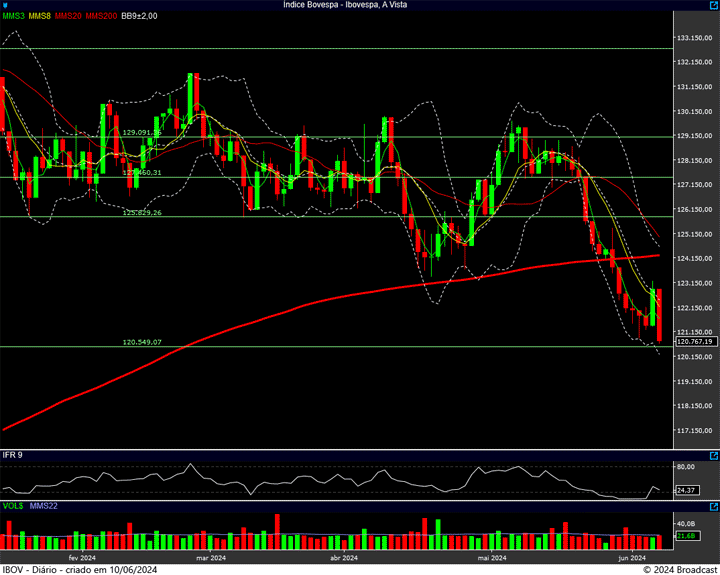Click jun 2024 on the time axis

click(x=631, y=557)
